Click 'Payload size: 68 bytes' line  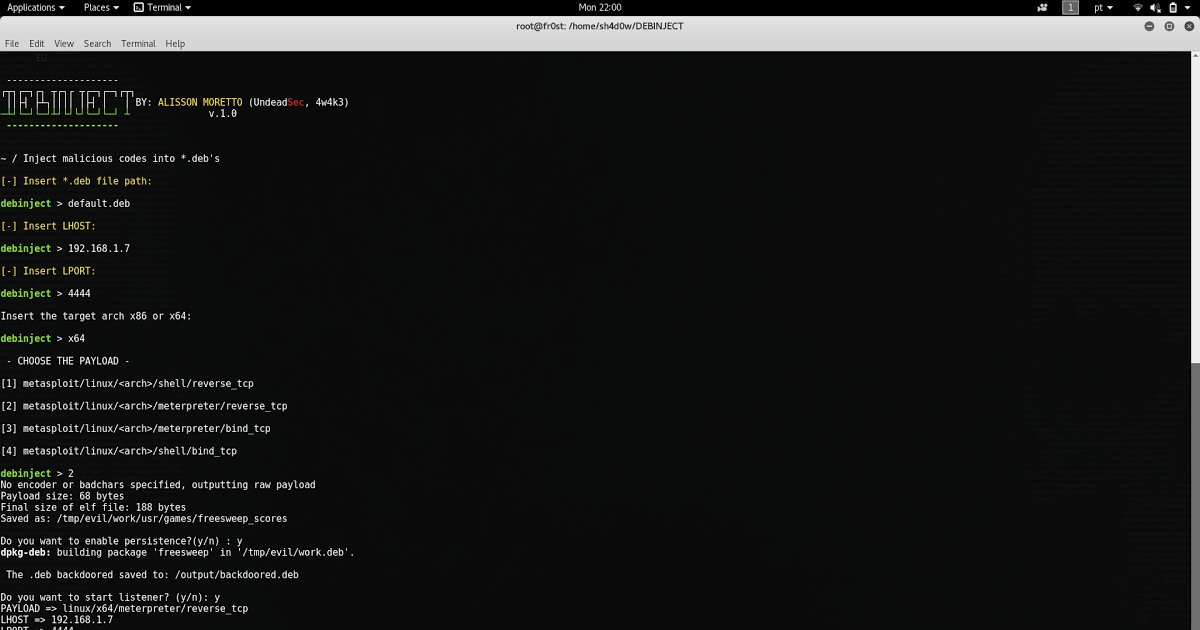pyautogui.click(x=63, y=496)
